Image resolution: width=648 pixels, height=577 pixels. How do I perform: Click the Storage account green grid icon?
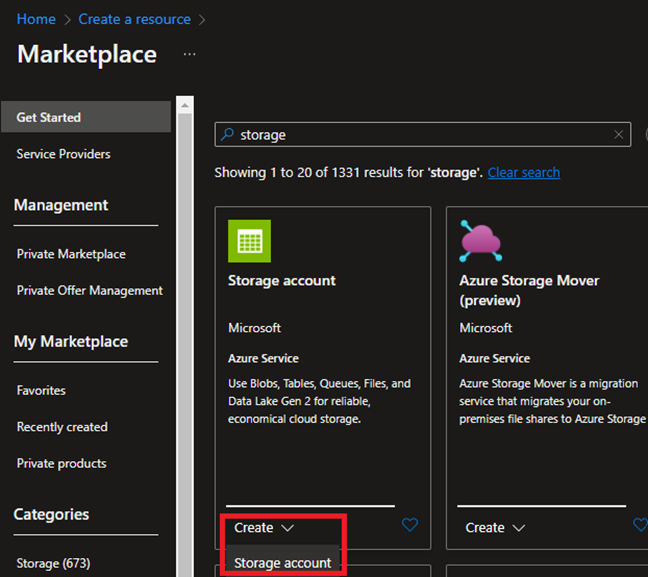[x=249, y=240]
